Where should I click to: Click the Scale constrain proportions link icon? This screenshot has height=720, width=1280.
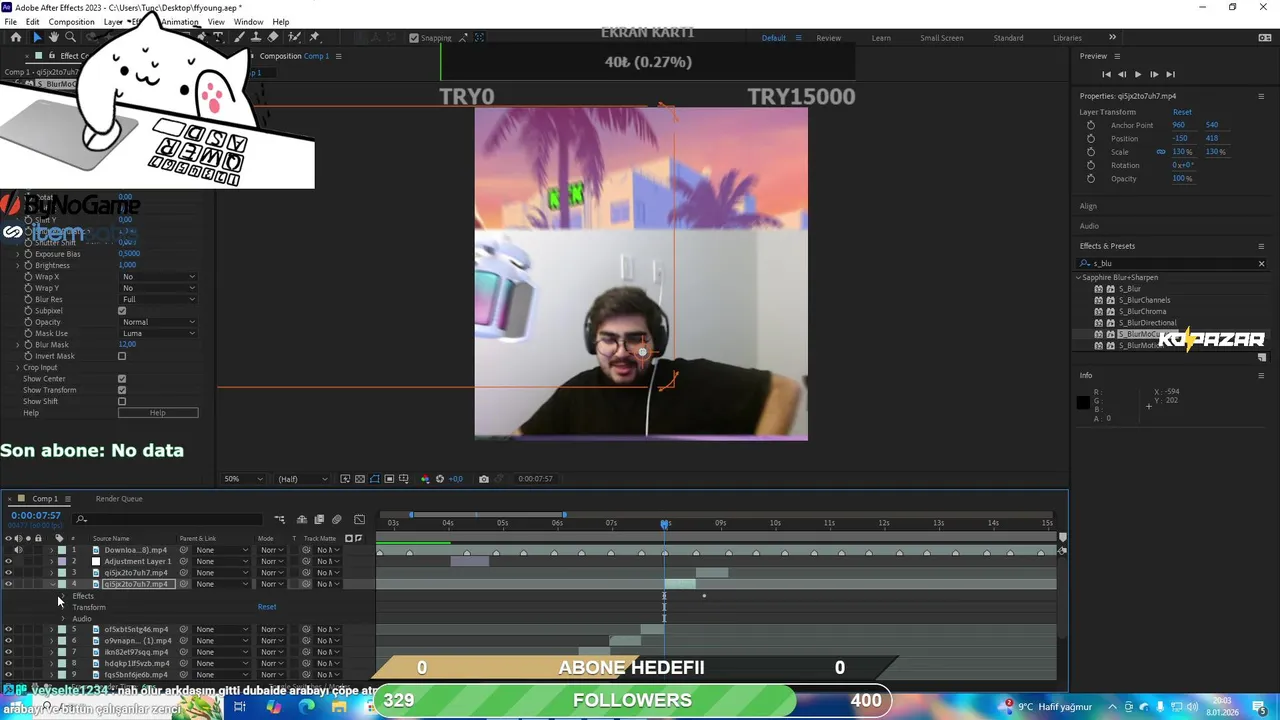click(1161, 152)
